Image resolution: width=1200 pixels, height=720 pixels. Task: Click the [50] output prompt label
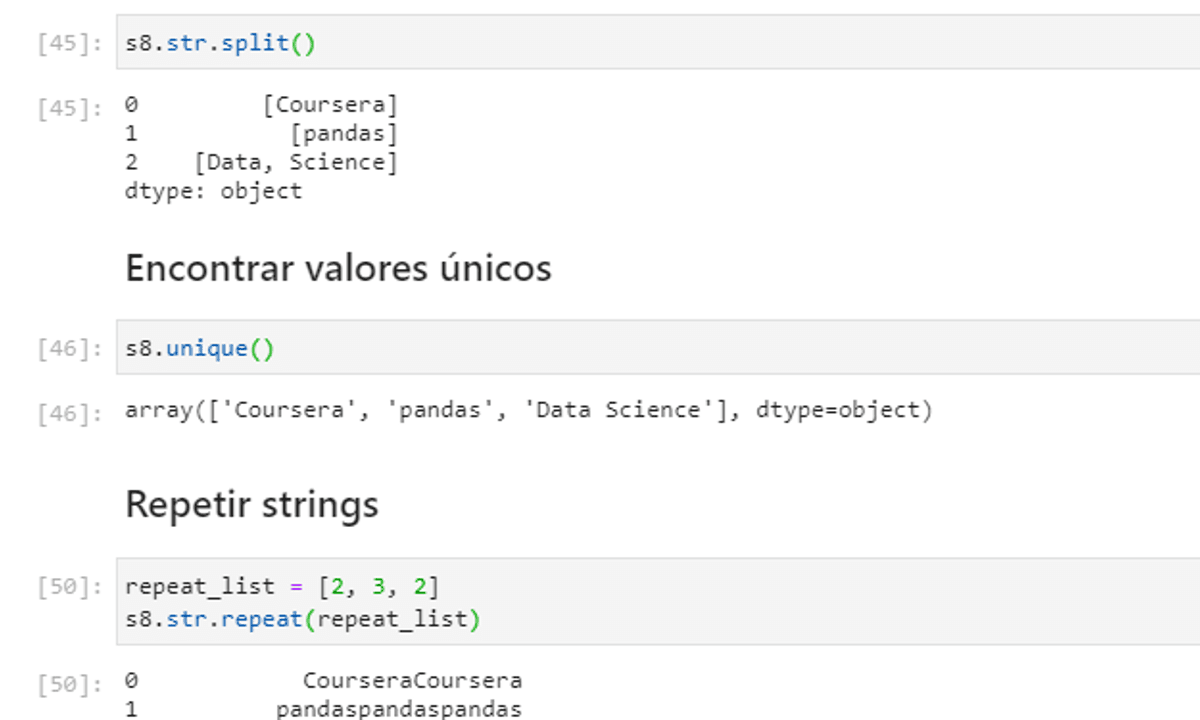(69, 685)
